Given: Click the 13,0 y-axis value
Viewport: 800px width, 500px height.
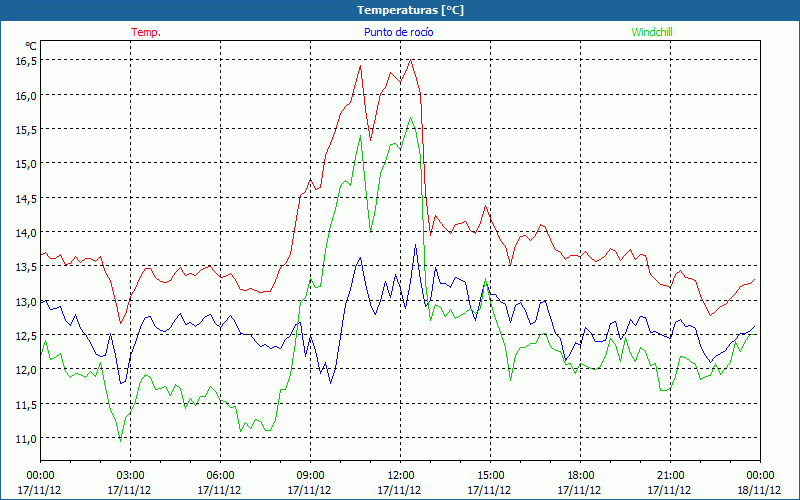Looking at the screenshot, I should click(26, 302).
